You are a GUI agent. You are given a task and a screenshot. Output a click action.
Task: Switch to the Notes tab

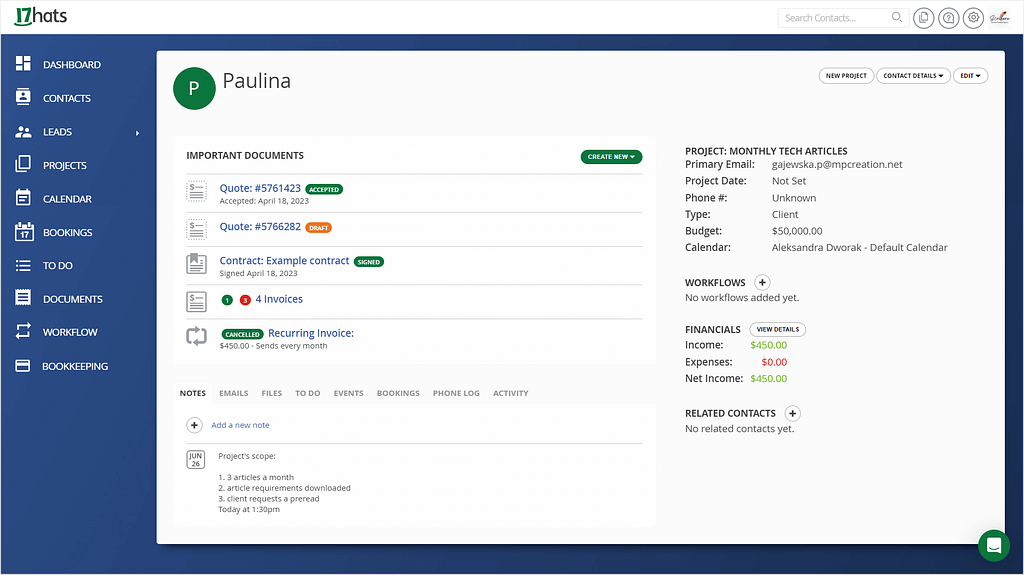pyautogui.click(x=193, y=393)
